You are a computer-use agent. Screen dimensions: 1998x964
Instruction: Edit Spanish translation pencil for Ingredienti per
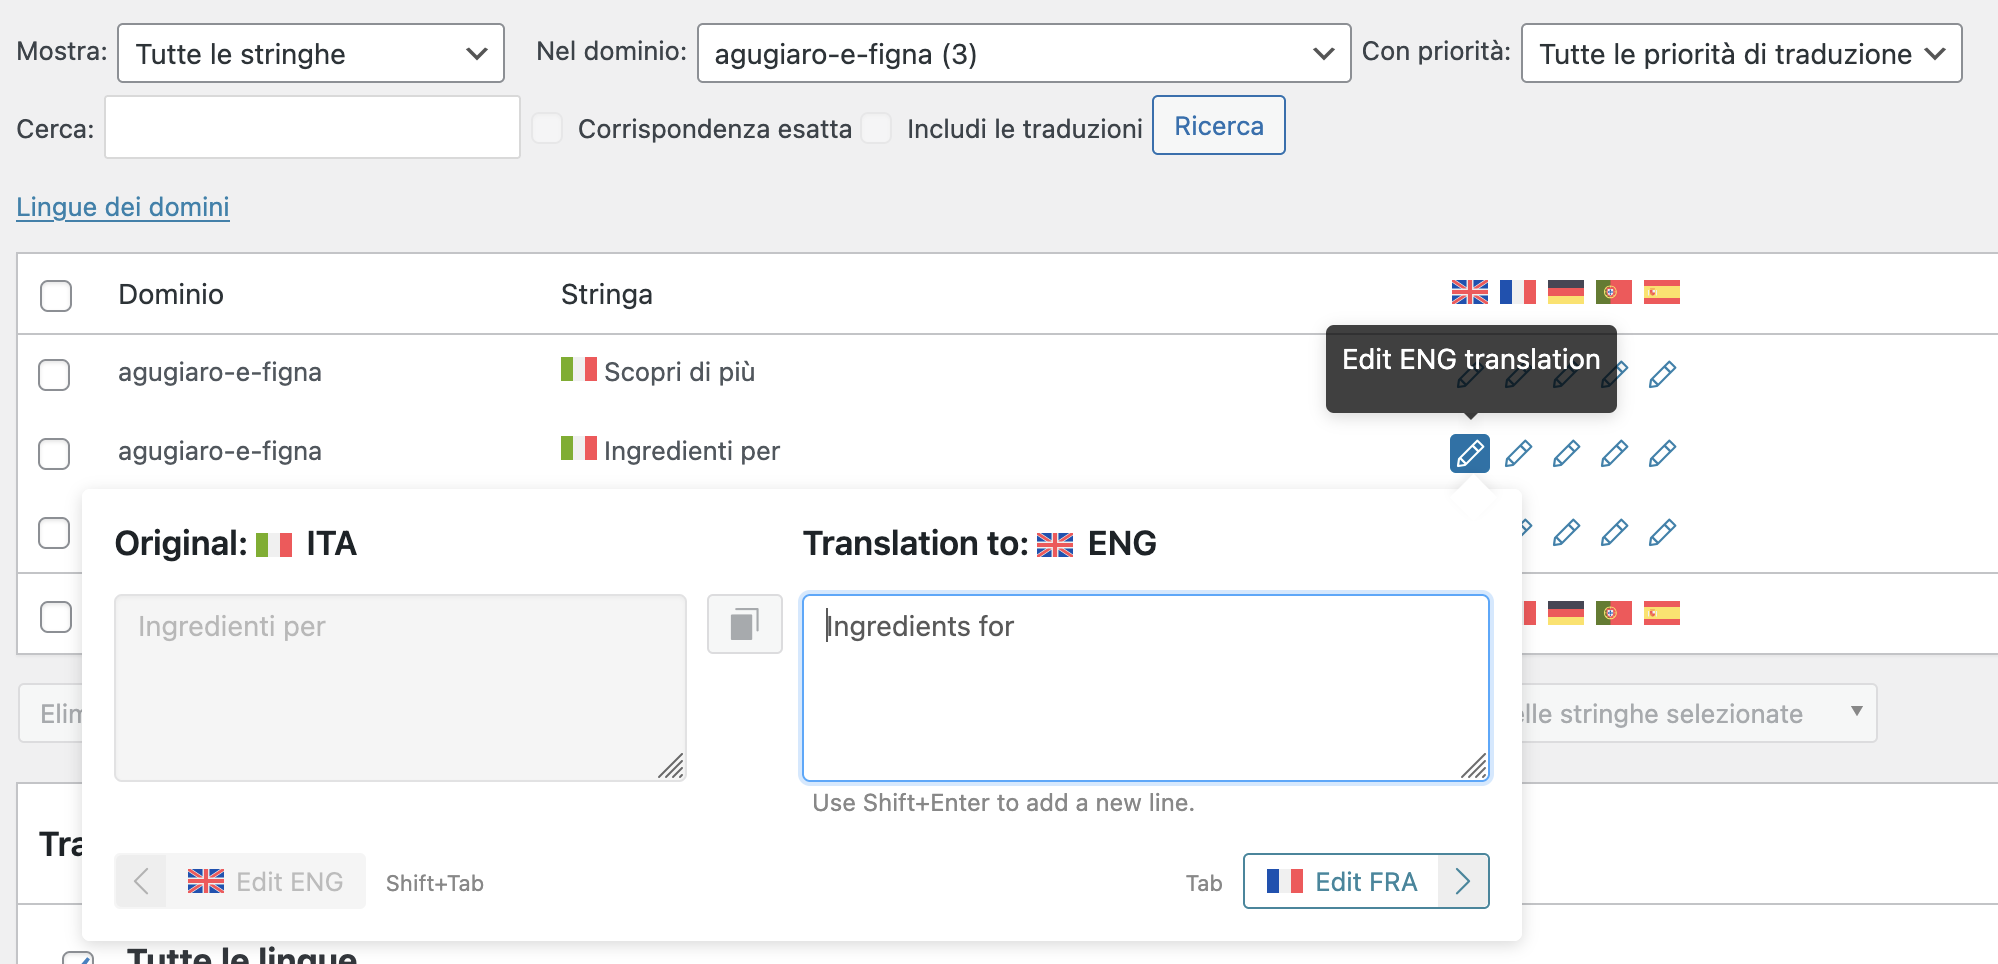tap(1661, 453)
